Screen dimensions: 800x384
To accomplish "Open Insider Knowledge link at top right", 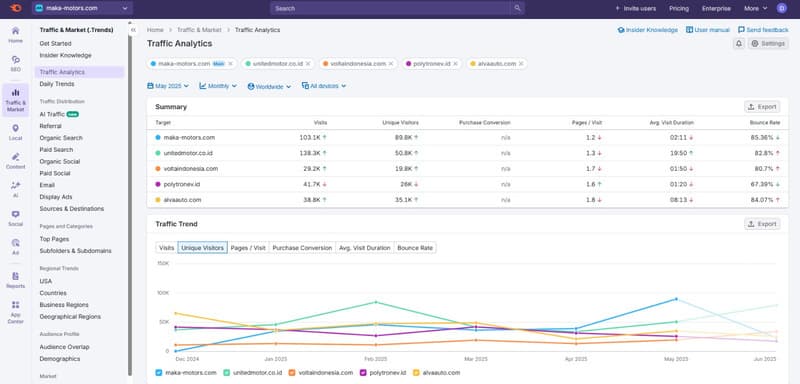I will tap(647, 30).
